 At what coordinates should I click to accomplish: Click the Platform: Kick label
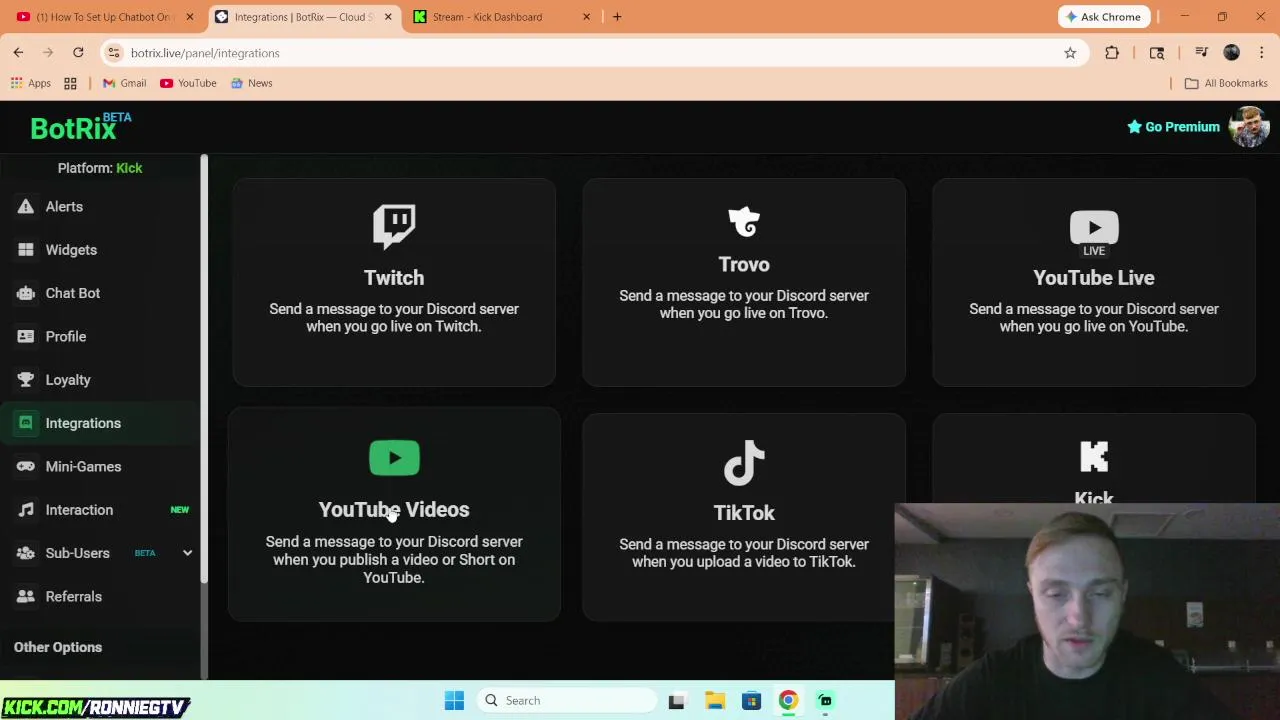(x=100, y=168)
